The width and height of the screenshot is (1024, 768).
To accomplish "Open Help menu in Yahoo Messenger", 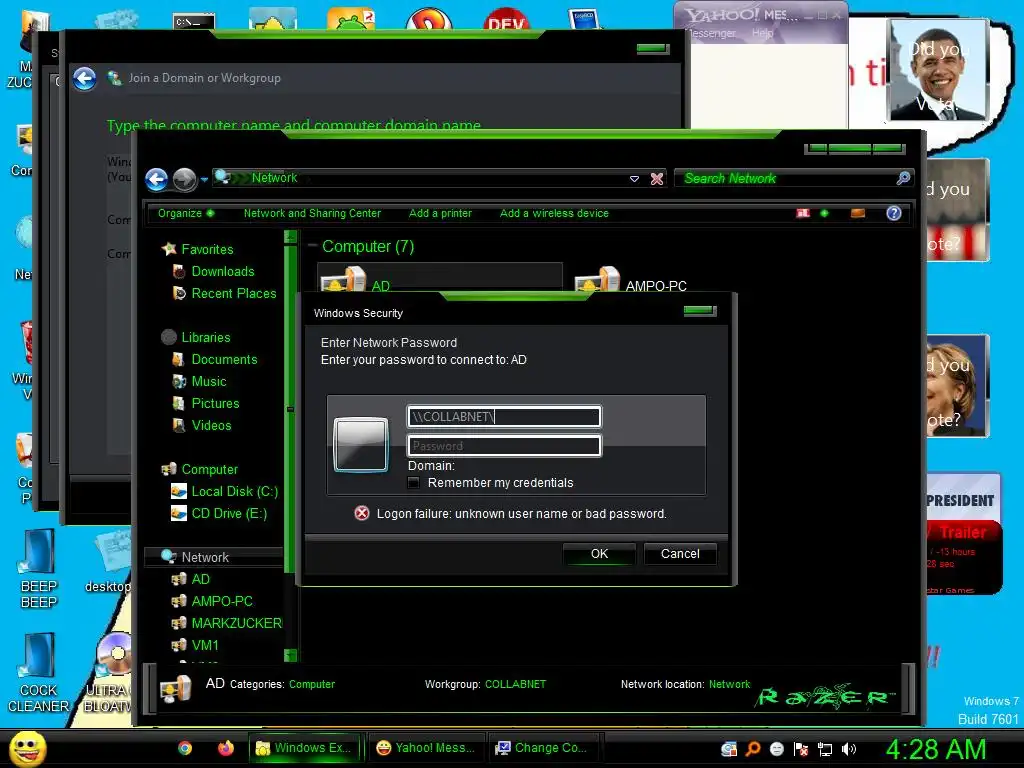I will (x=762, y=33).
